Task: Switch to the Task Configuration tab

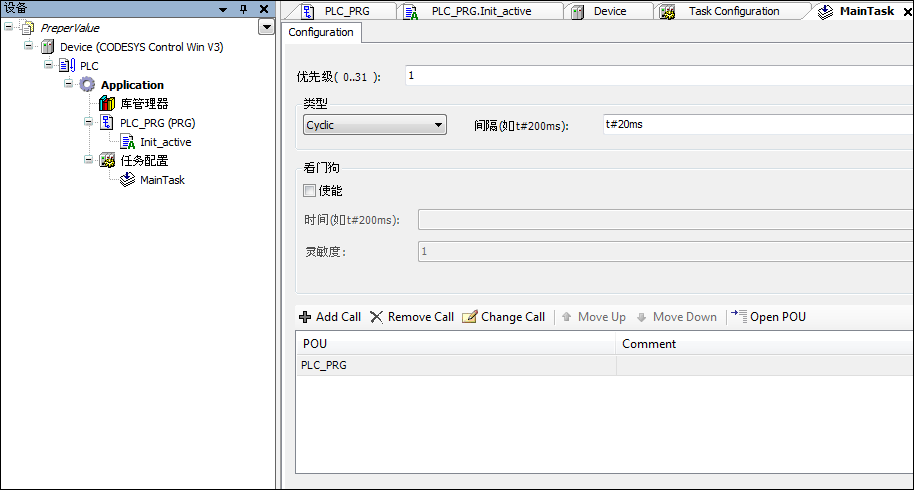Action: point(732,11)
